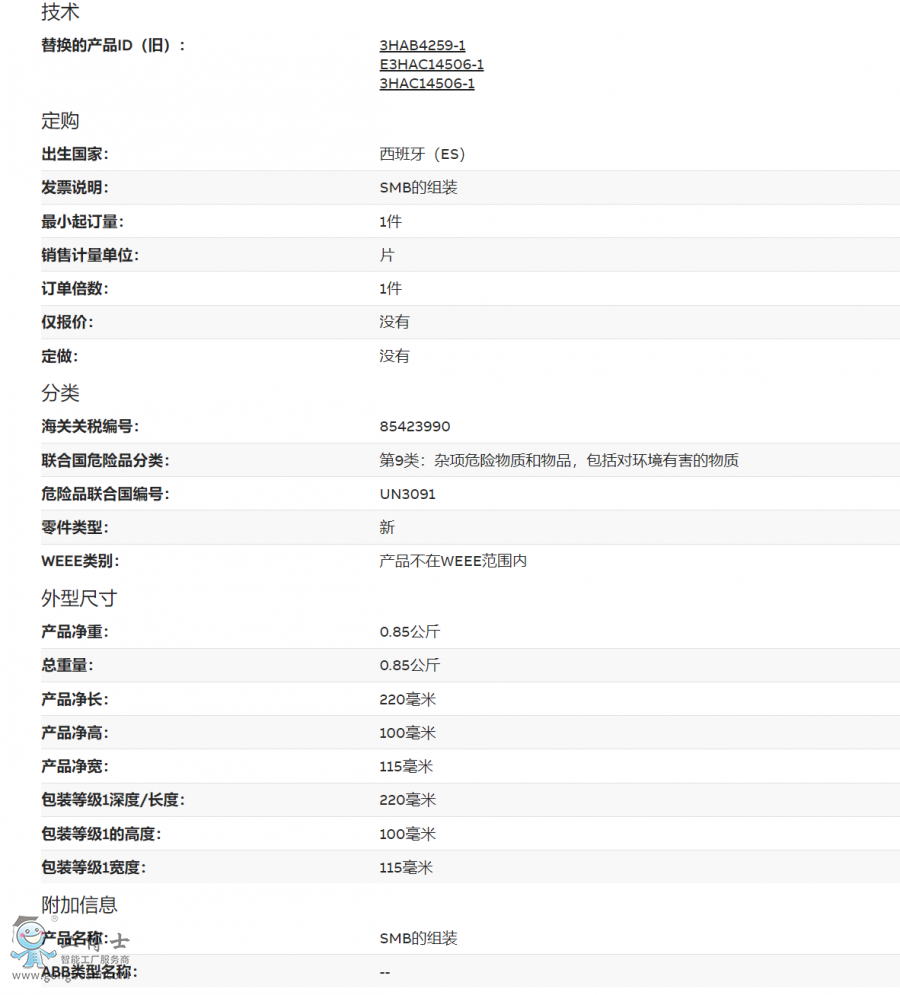The width and height of the screenshot is (900, 995).
Task: Click the UN3091 dangerous goods number
Action: pos(408,494)
